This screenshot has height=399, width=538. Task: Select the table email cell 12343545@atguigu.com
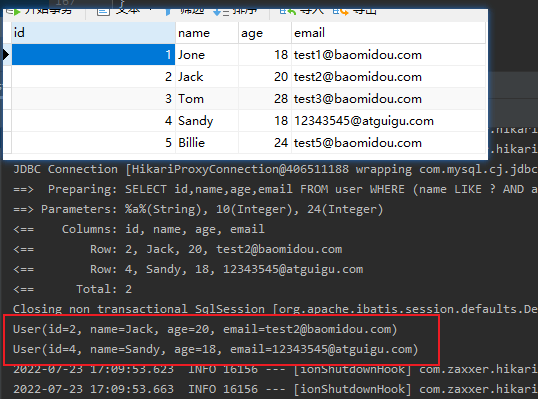(388, 121)
